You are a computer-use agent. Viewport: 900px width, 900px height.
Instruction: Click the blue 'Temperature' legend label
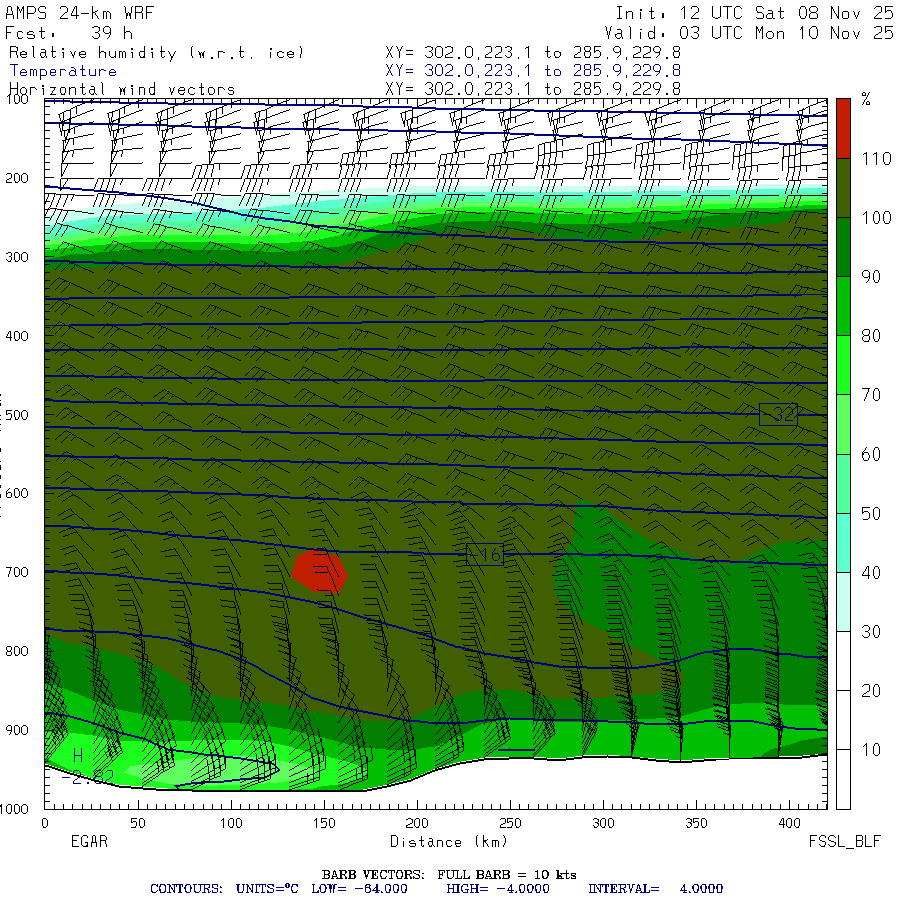pyautogui.click(x=63, y=71)
